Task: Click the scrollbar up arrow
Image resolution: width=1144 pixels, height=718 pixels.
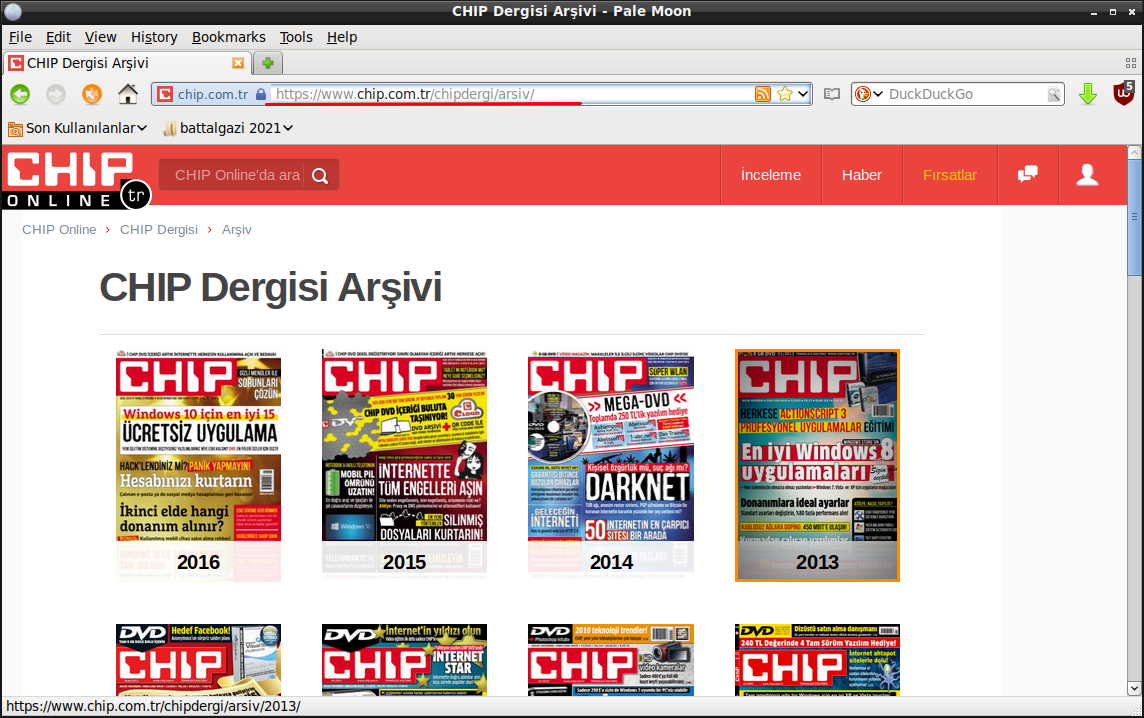Action: click(x=1134, y=152)
